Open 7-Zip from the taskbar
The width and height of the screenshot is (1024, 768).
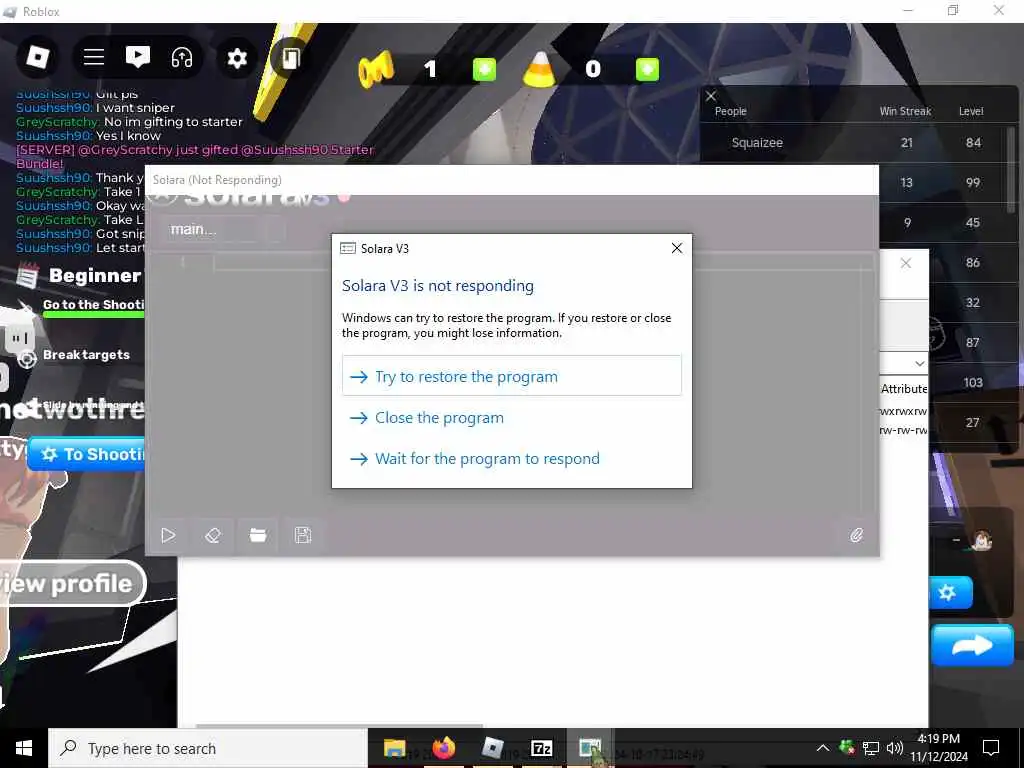click(x=541, y=748)
